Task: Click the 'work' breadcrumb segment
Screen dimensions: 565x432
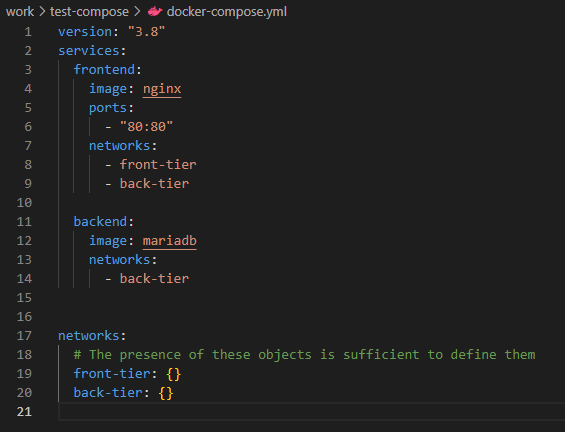Action: click(x=20, y=12)
